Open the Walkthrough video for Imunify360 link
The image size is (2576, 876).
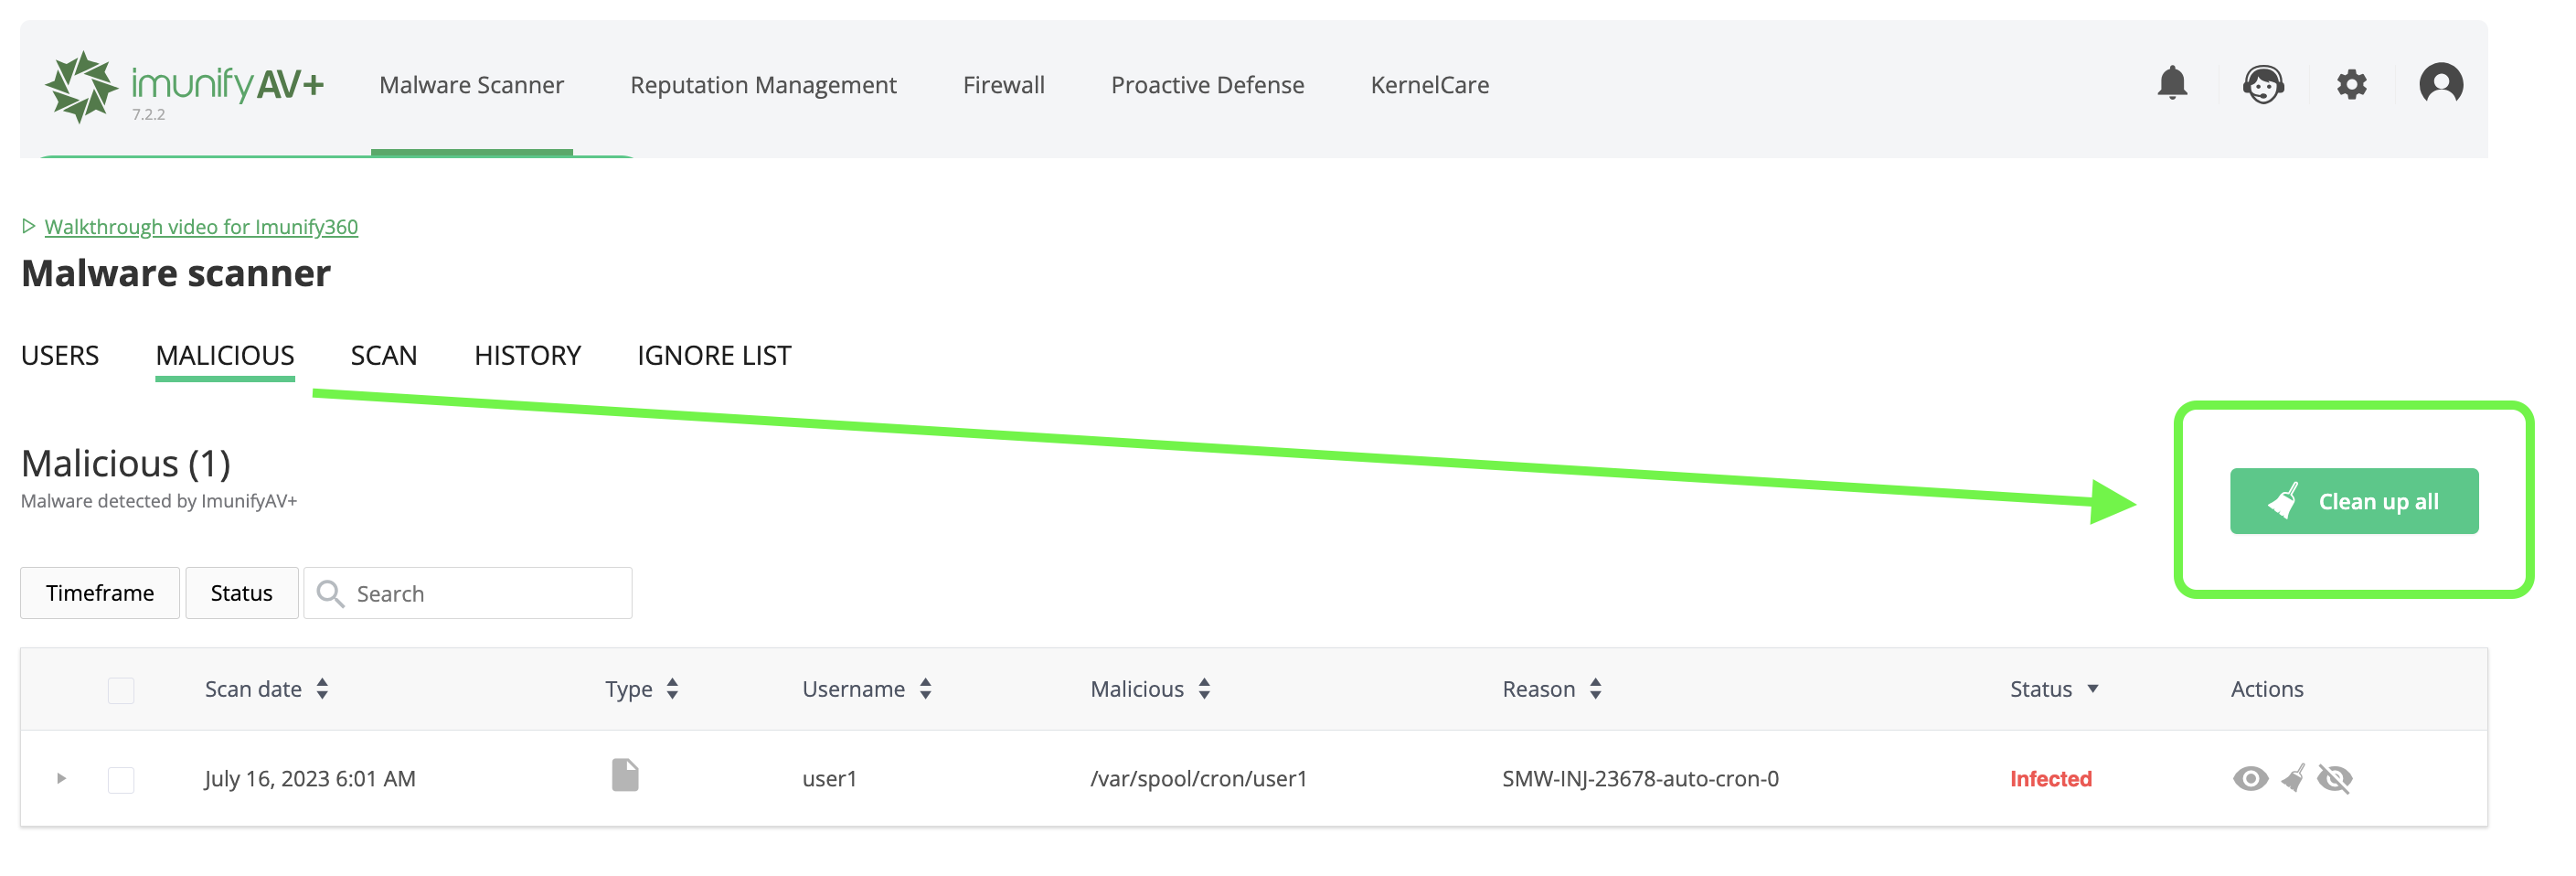(x=201, y=227)
